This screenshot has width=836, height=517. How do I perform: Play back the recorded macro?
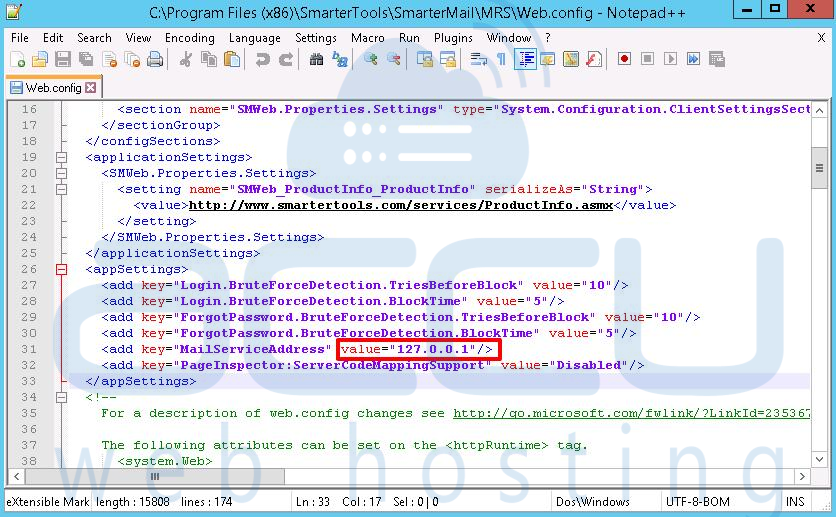point(670,59)
